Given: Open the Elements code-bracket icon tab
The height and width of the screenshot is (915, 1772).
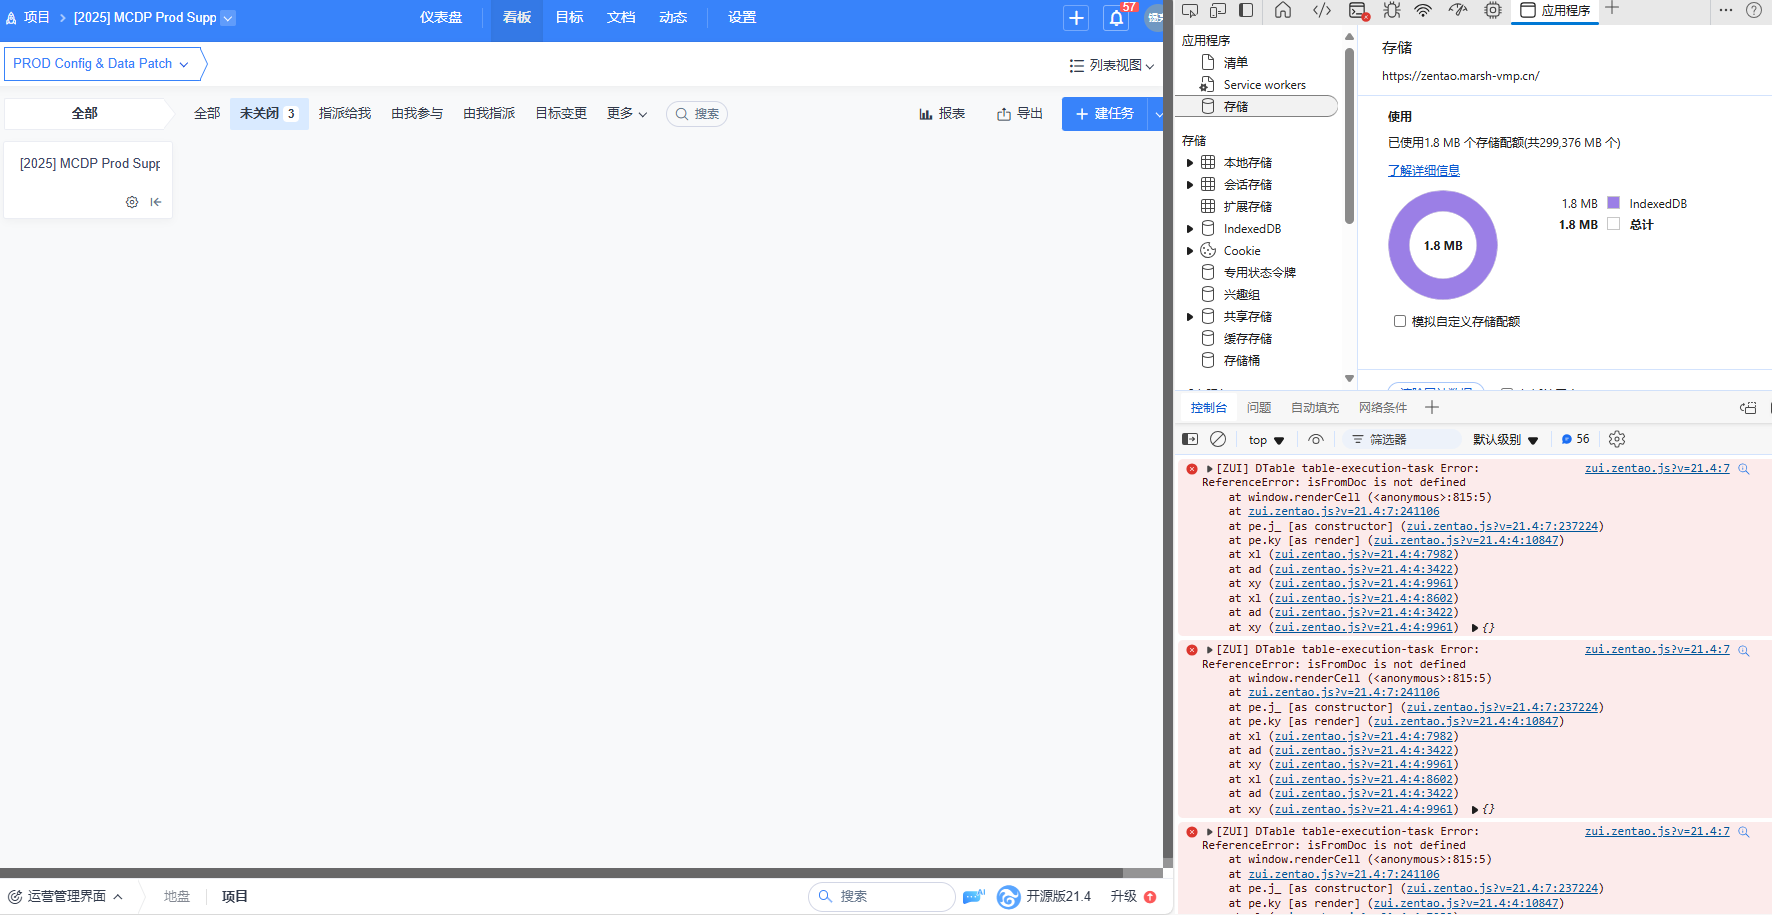Looking at the screenshot, I should [1322, 10].
